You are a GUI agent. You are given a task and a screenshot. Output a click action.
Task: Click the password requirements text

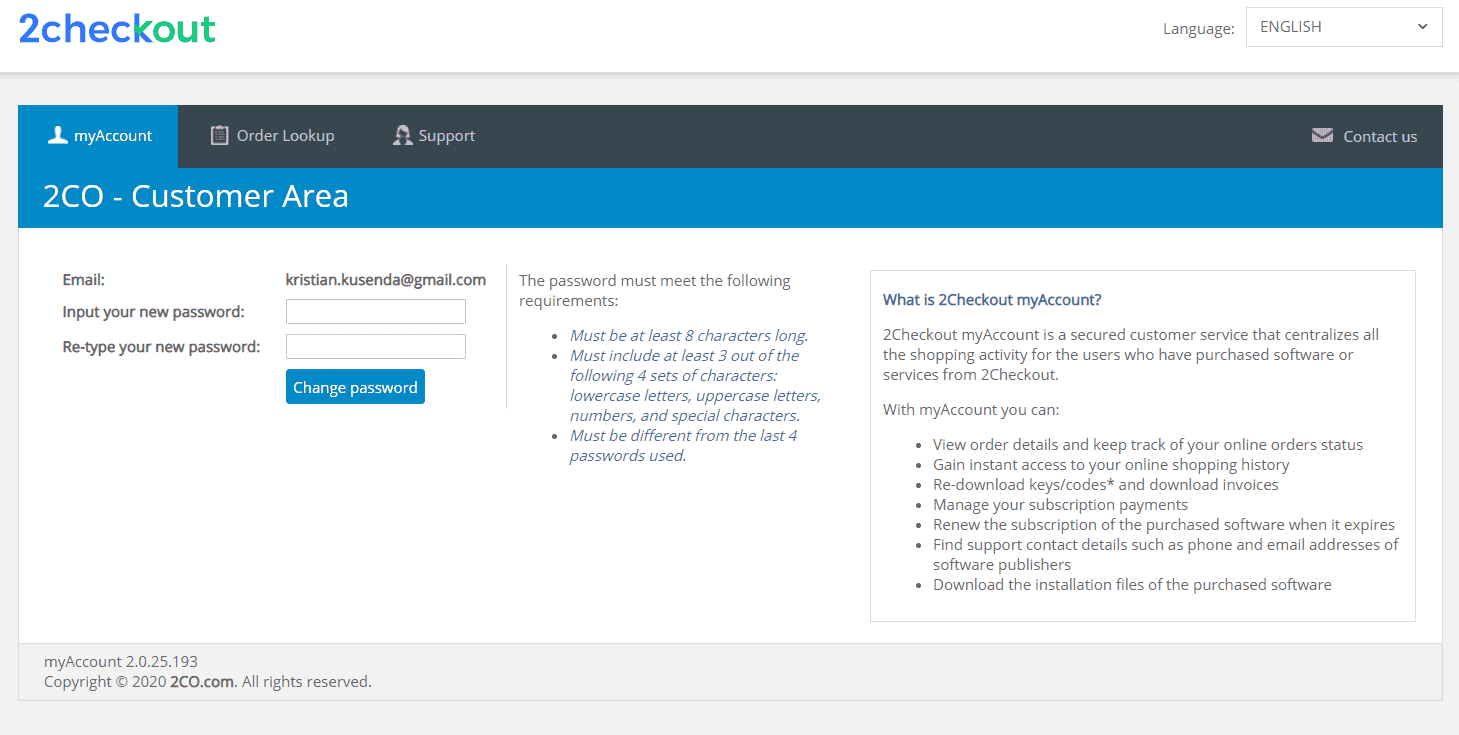coord(655,290)
